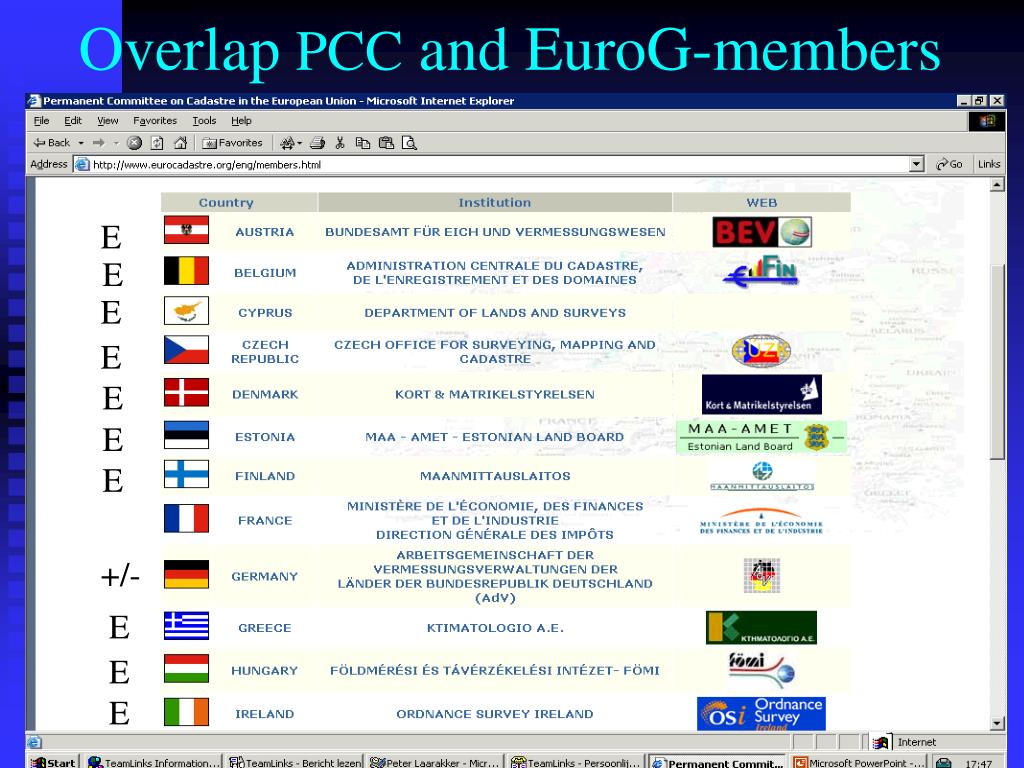Click 'DEPARTMENT OF LANDS AND SURVEYS' text
1024x768 pixels.
[495, 313]
